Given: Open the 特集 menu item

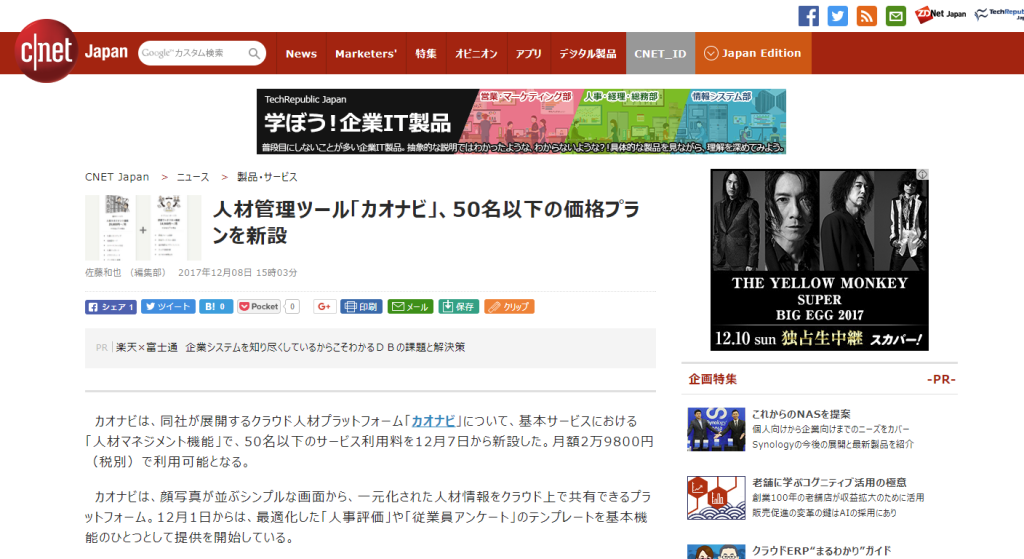Looking at the screenshot, I should (x=426, y=54).
